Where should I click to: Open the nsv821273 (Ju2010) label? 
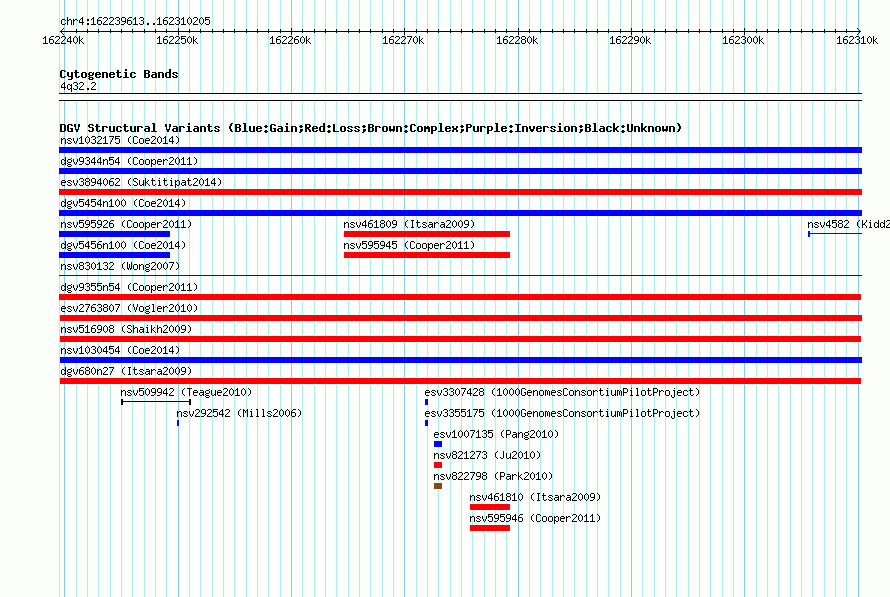click(x=487, y=455)
